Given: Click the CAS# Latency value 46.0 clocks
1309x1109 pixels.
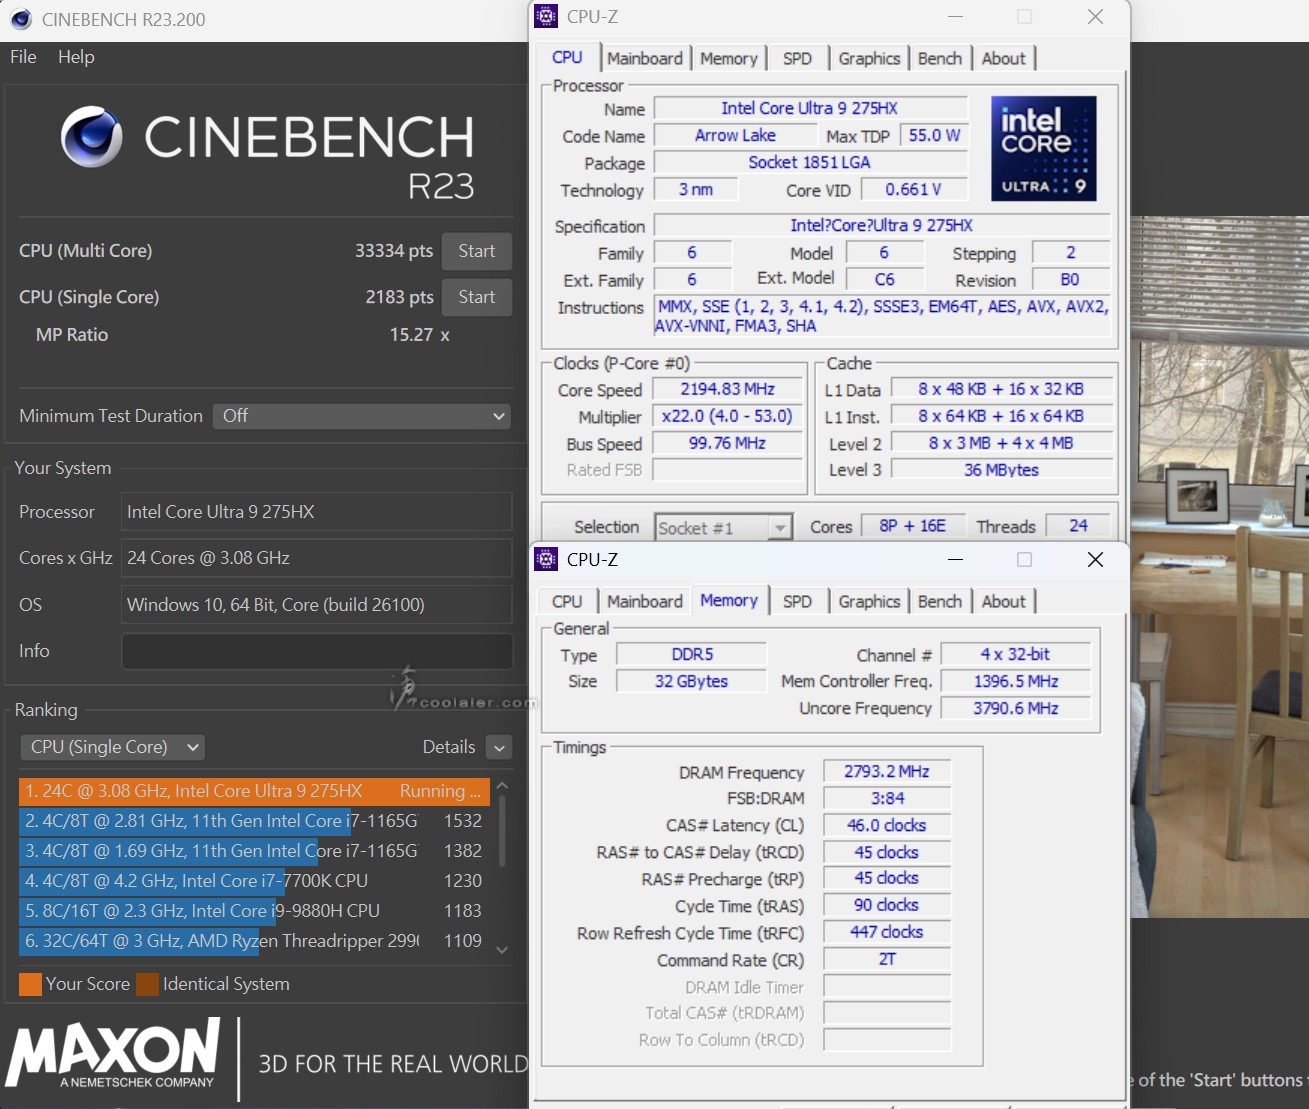Looking at the screenshot, I should coord(886,825).
